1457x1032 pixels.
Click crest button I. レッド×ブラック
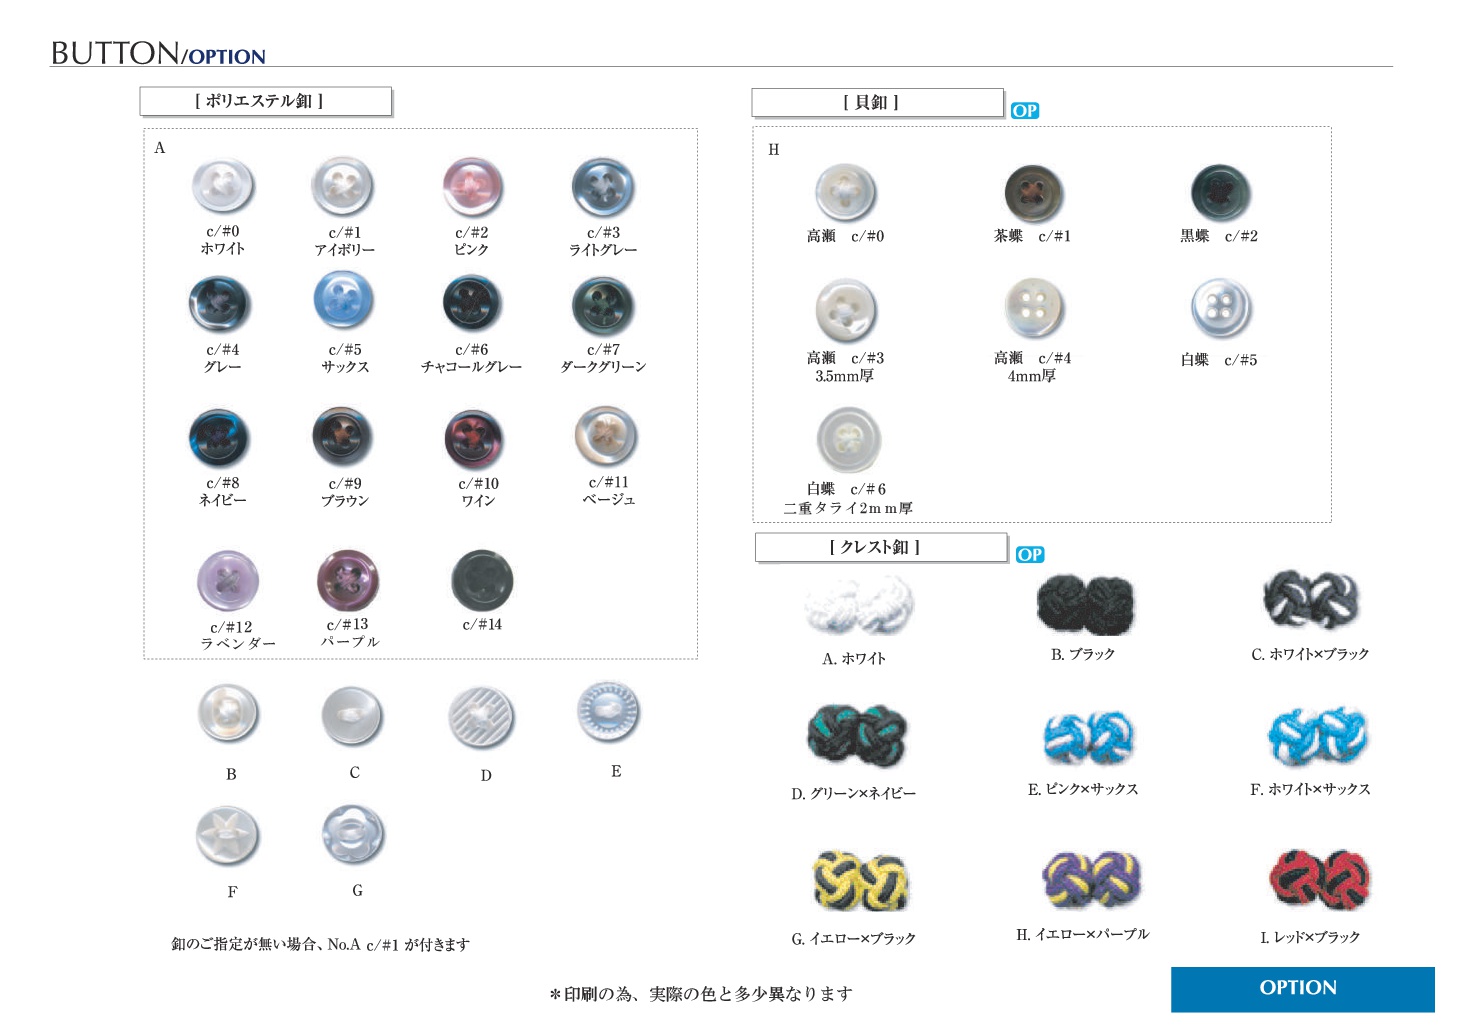(x=1319, y=880)
